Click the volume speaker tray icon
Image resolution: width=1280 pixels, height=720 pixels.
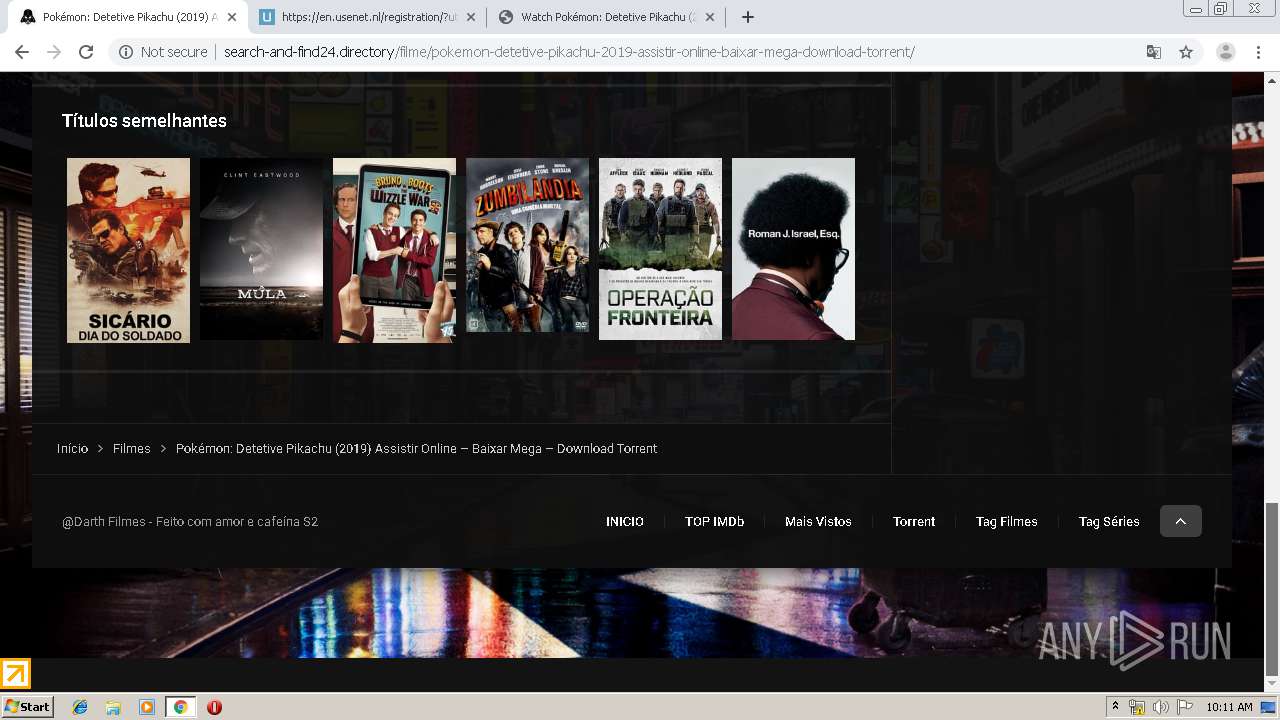pyautogui.click(x=1160, y=707)
